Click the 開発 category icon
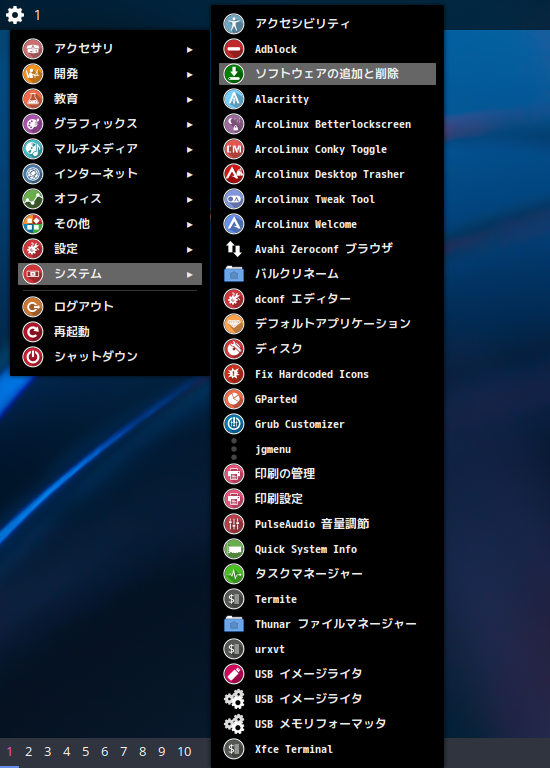Viewport: 550px width, 768px height. [33, 74]
